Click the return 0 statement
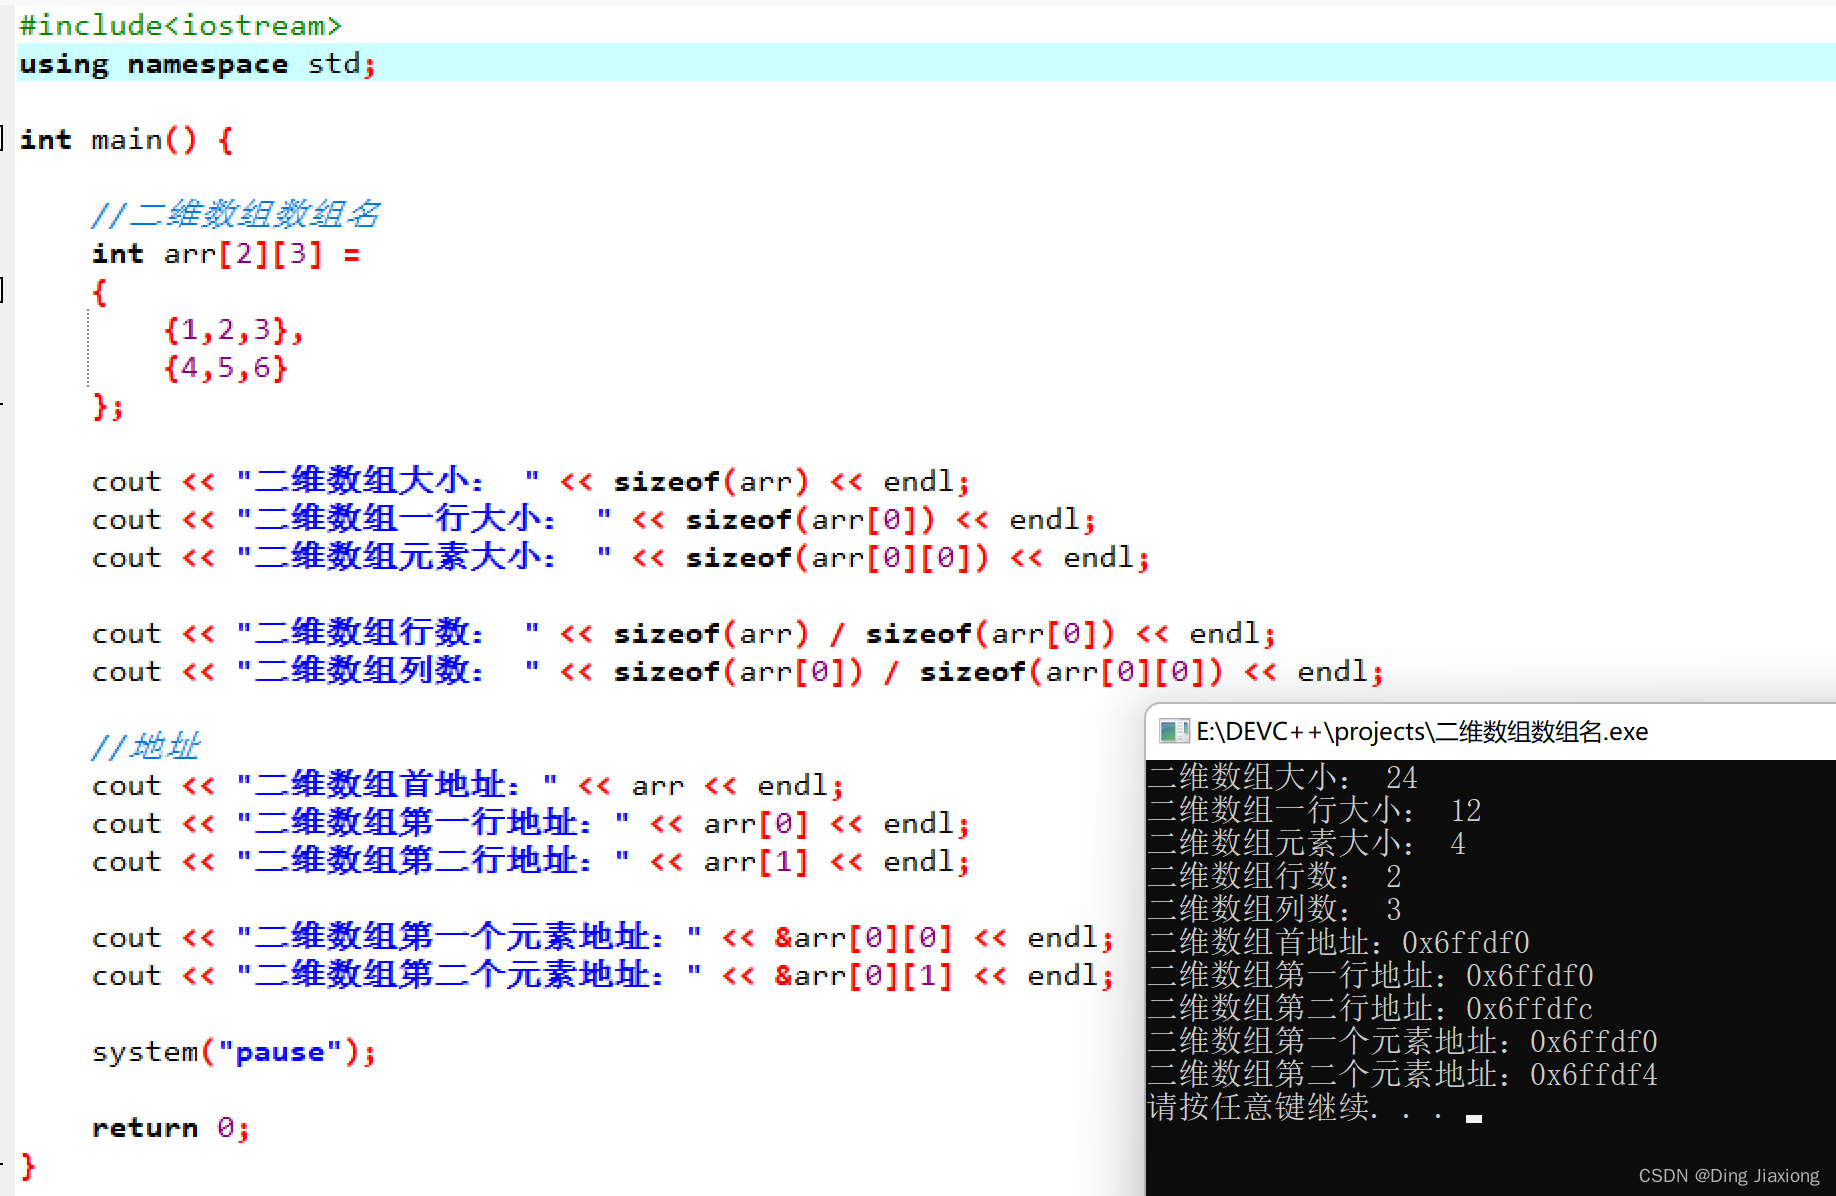The width and height of the screenshot is (1836, 1196). point(170,1127)
